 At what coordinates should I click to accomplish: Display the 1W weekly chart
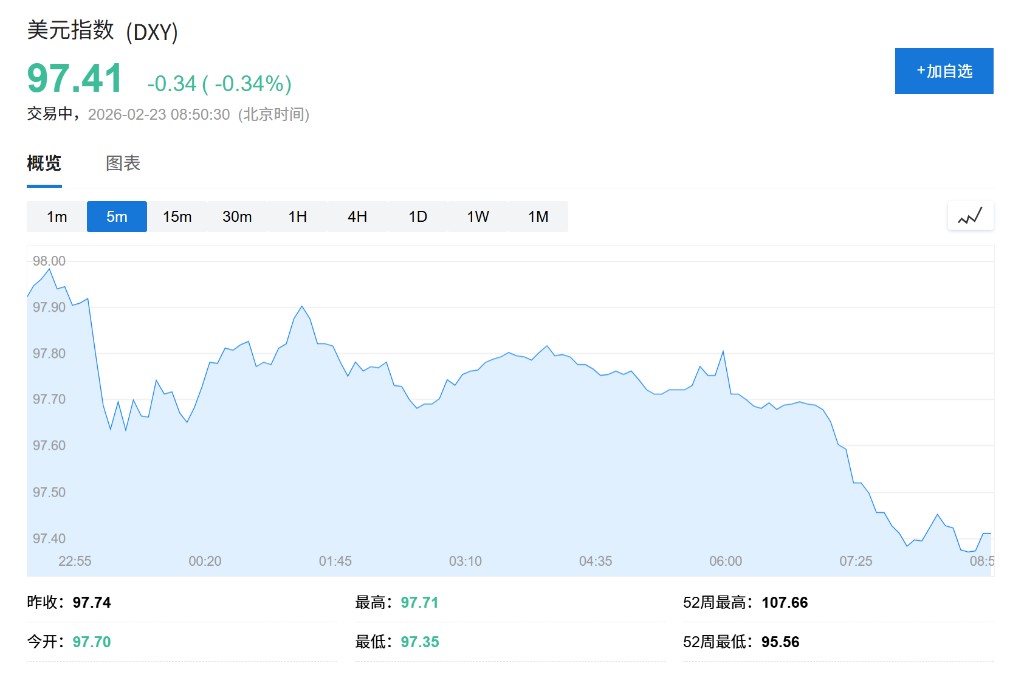coord(478,217)
